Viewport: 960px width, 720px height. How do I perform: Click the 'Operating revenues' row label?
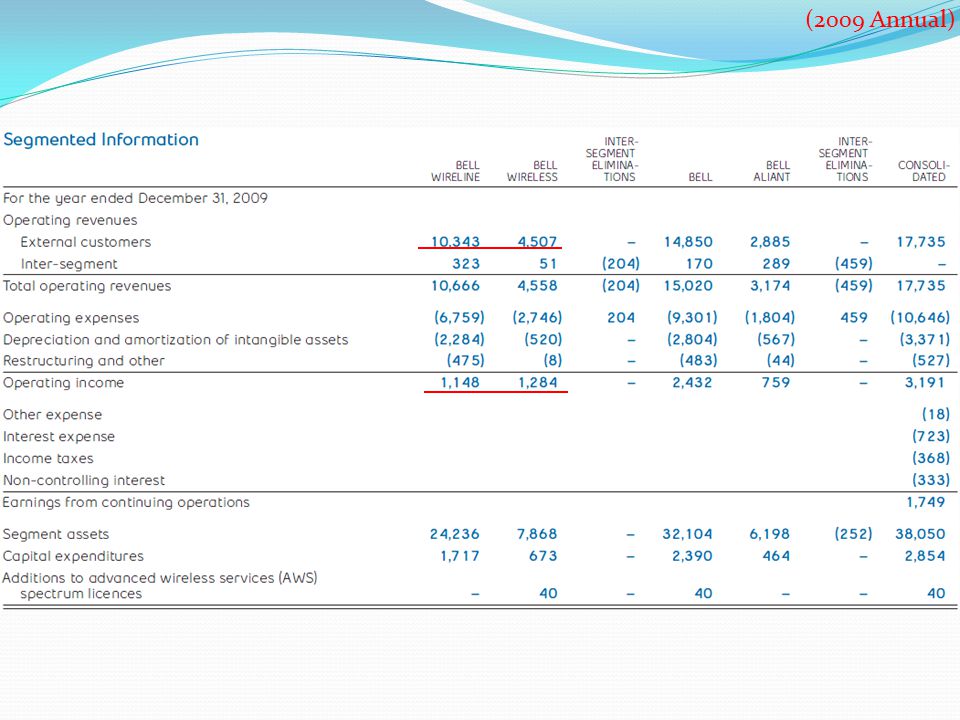tap(70, 220)
